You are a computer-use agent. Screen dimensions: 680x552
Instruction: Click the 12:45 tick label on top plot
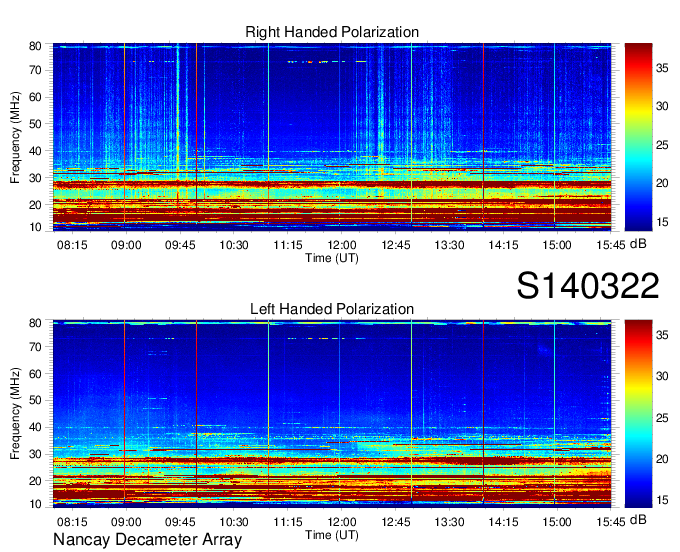396,245
